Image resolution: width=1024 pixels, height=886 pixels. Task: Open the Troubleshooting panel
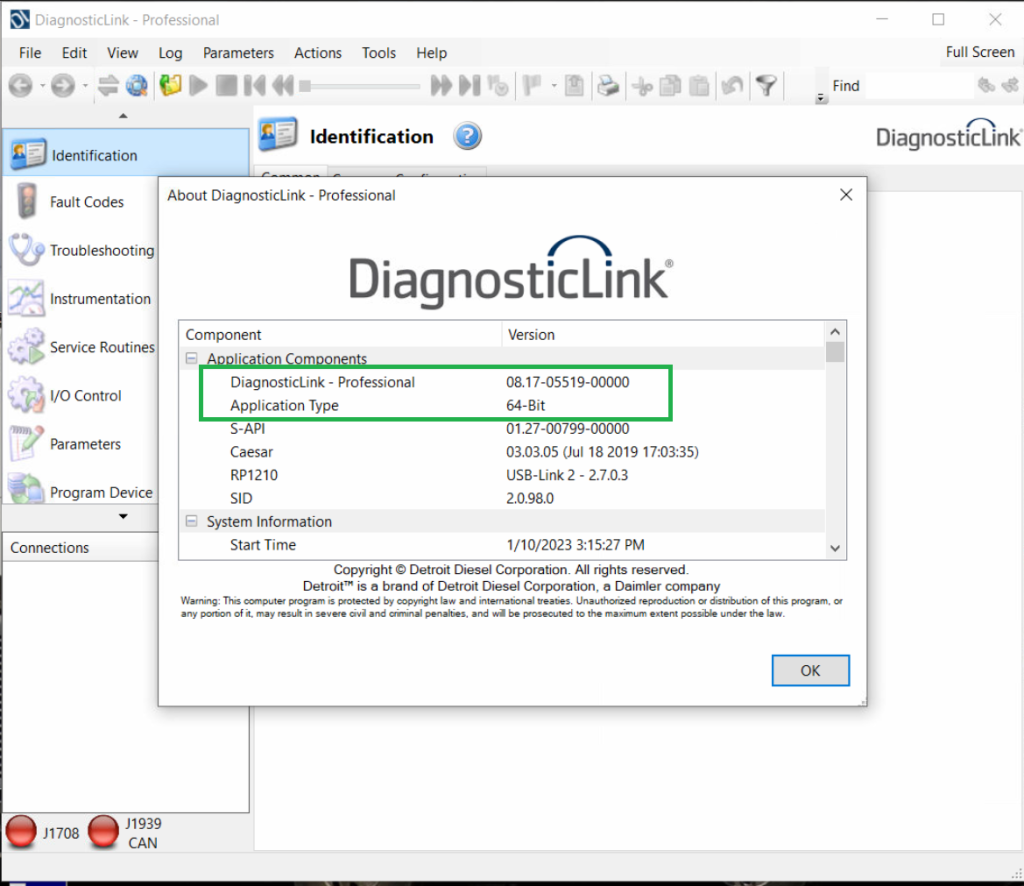point(80,250)
